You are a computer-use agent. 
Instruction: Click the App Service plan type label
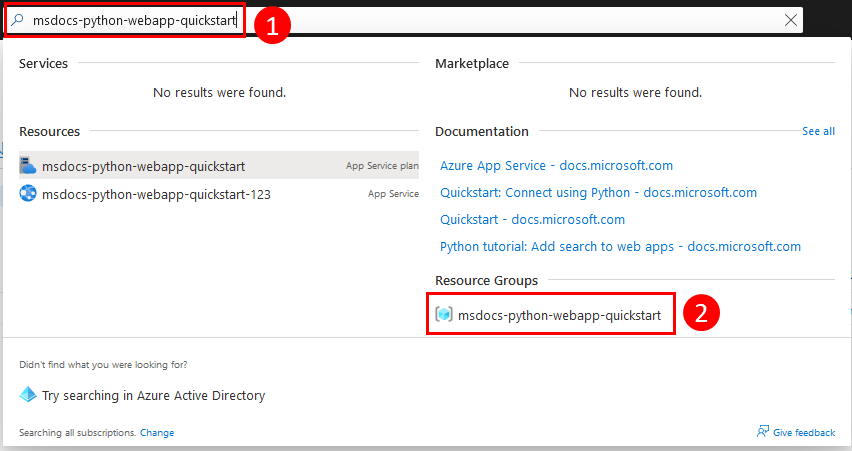(382, 166)
